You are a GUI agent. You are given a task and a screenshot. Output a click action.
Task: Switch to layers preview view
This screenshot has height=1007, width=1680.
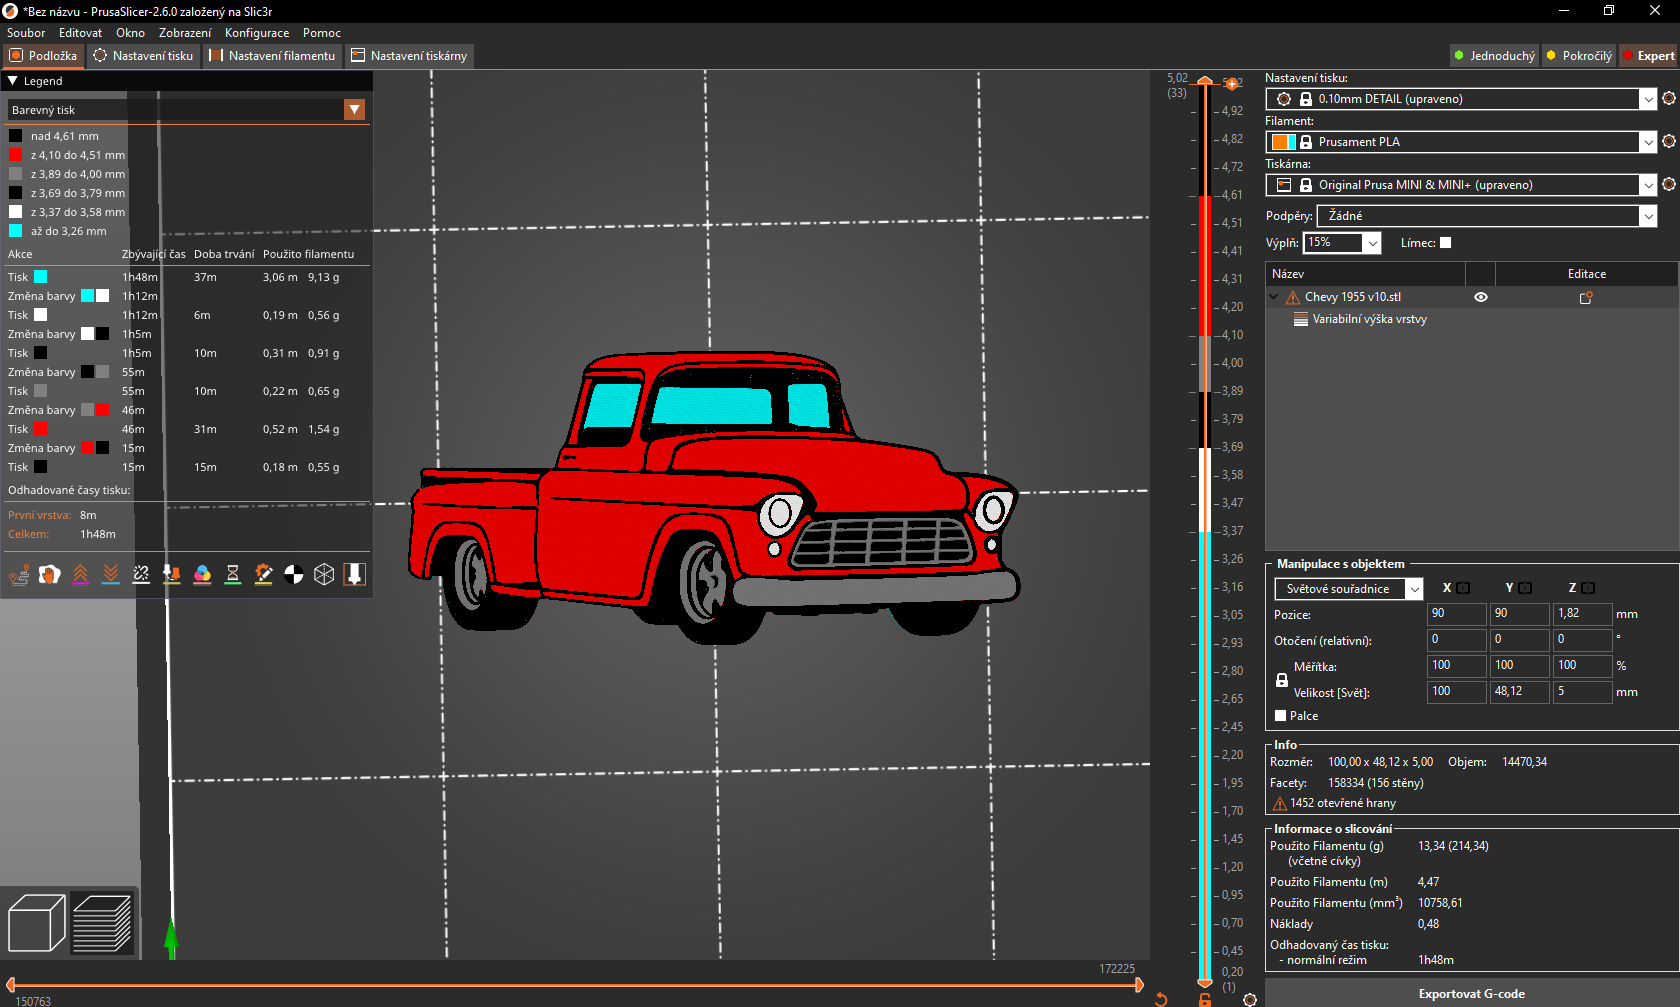[102, 922]
